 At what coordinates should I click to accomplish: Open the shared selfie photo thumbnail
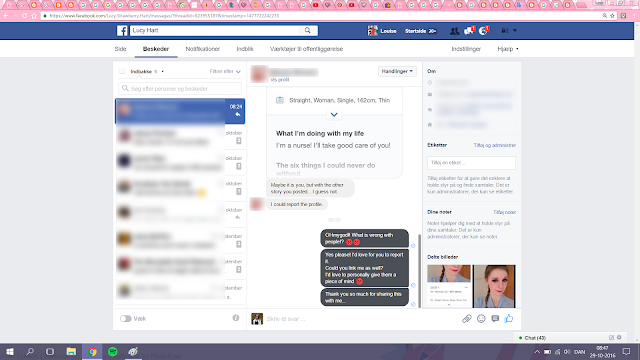point(494,286)
